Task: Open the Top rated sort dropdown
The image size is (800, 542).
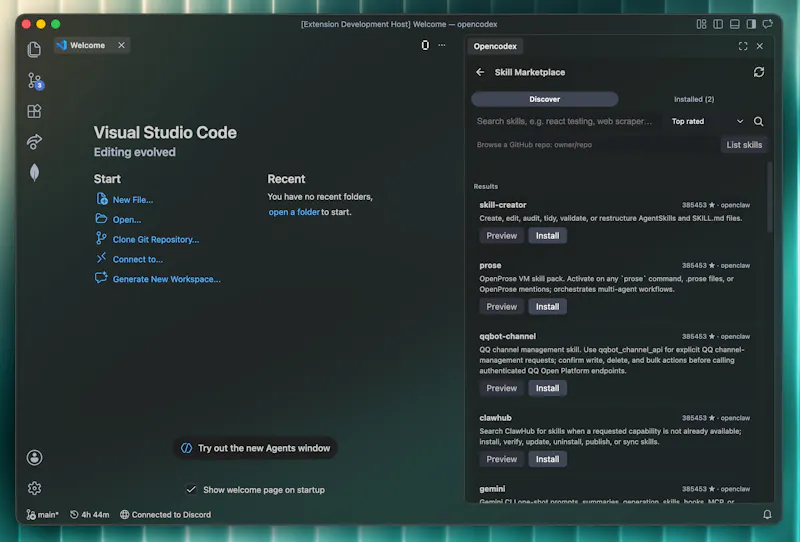Action: tap(707, 121)
